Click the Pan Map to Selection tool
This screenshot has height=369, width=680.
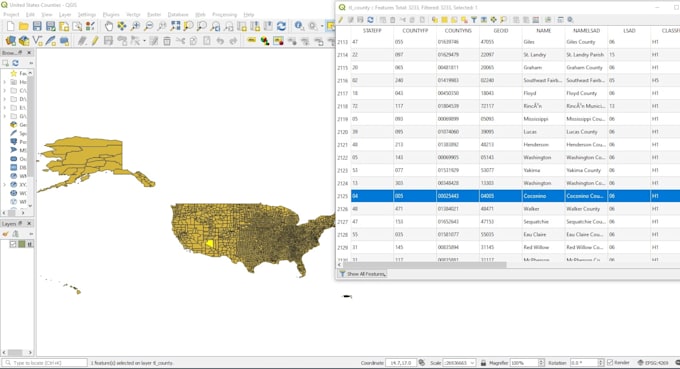(x=122, y=26)
